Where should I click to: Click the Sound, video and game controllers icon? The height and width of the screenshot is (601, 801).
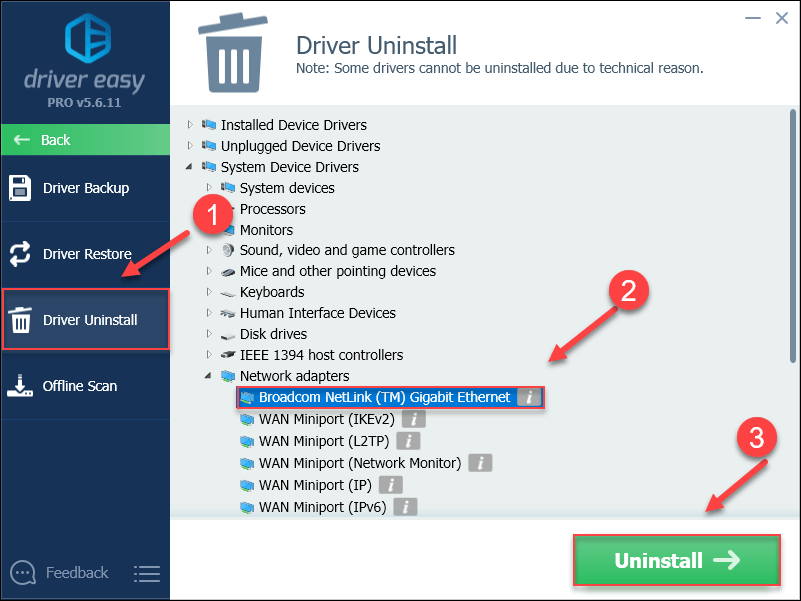228,250
